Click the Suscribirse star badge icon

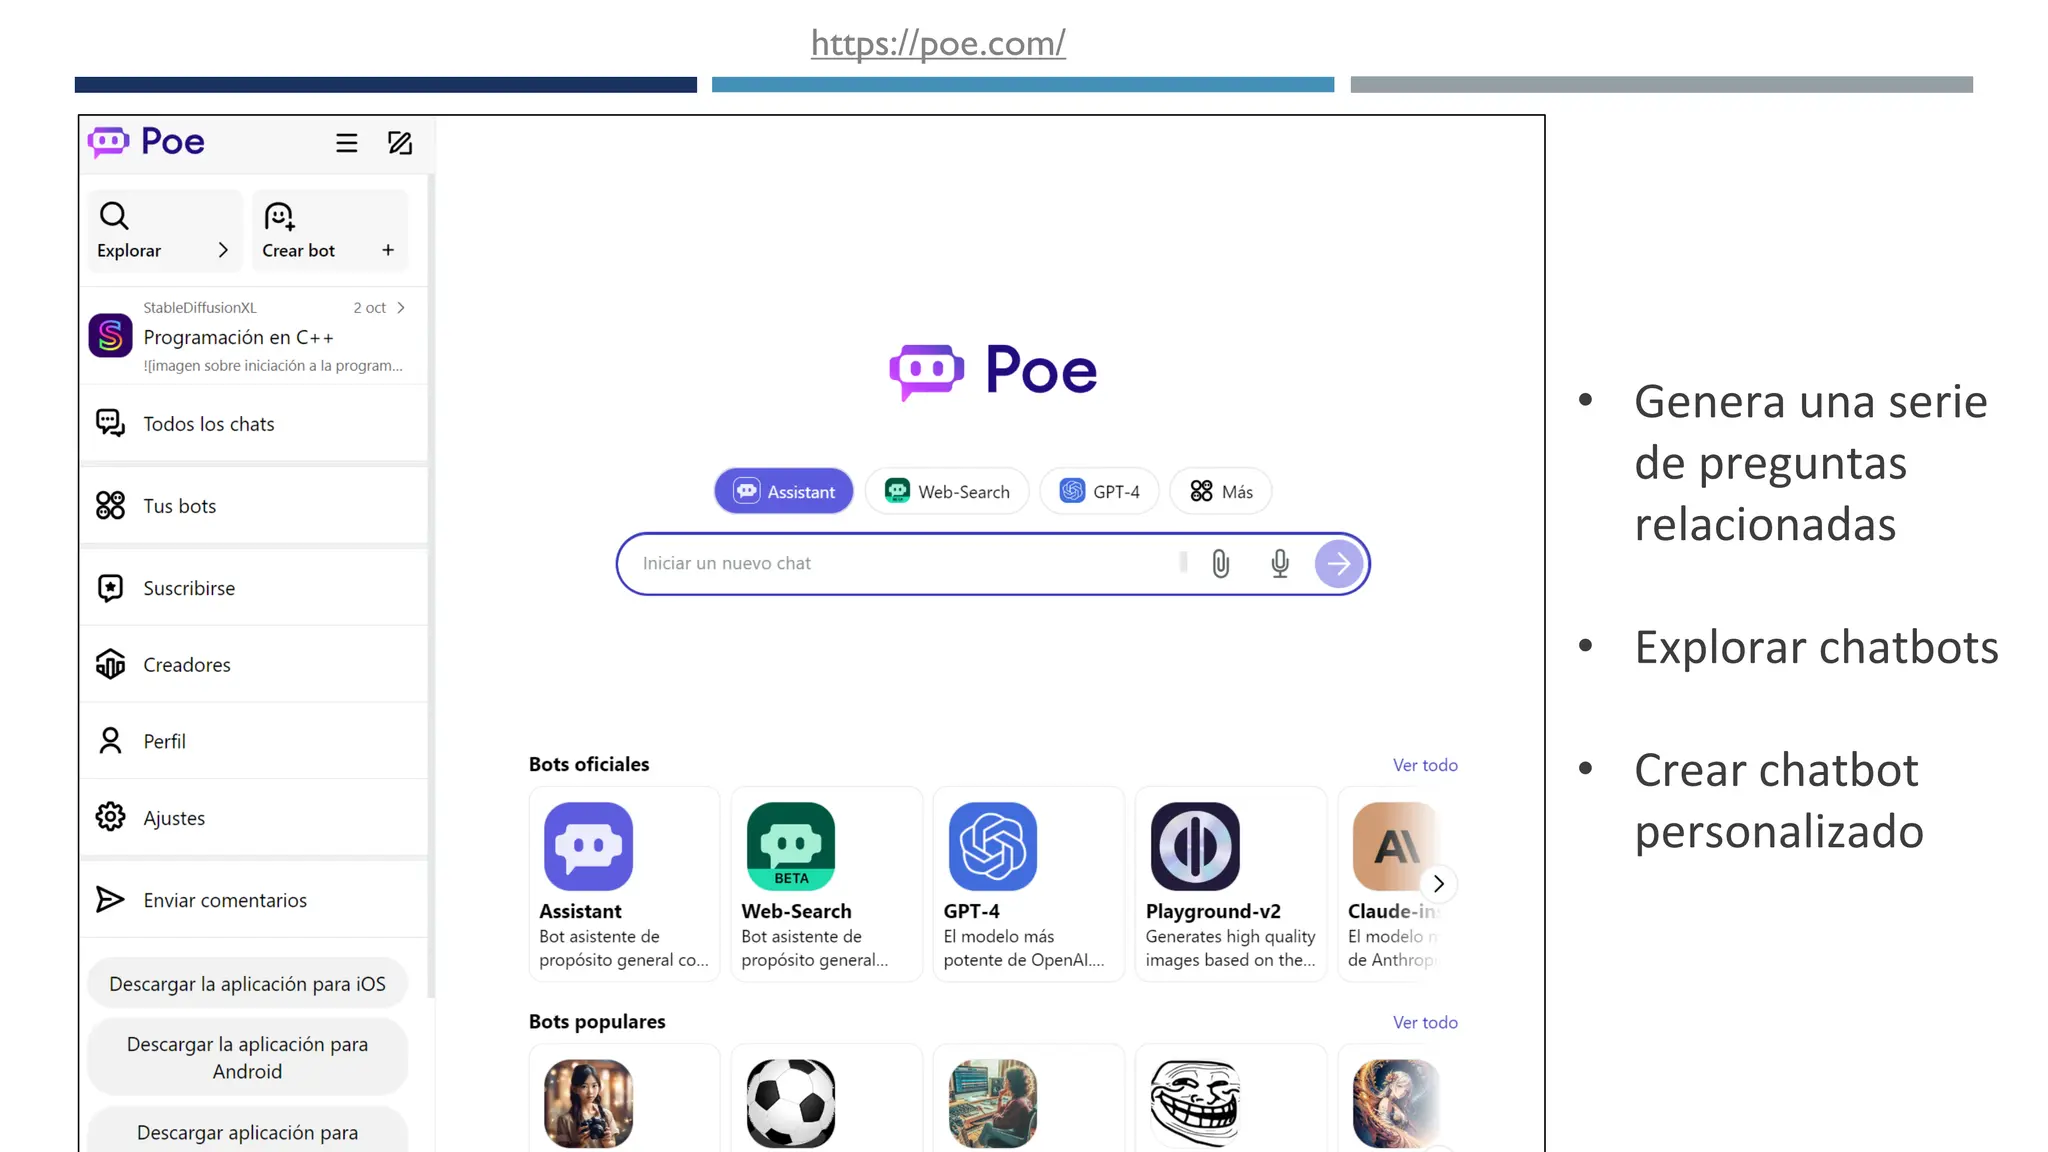[110, 587]
